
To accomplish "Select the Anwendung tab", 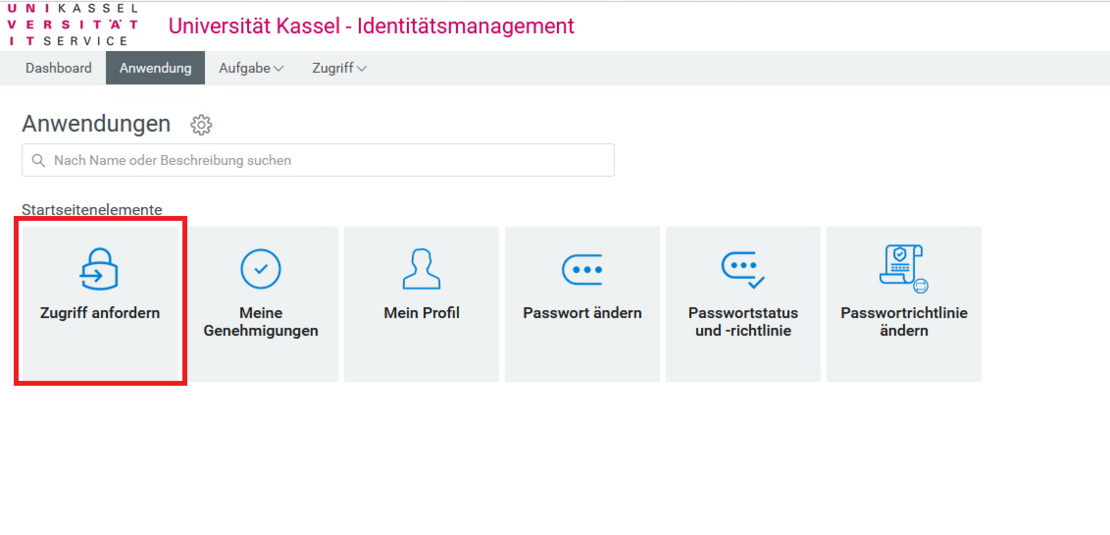I will pyautogui.click(x=155, y=68).
